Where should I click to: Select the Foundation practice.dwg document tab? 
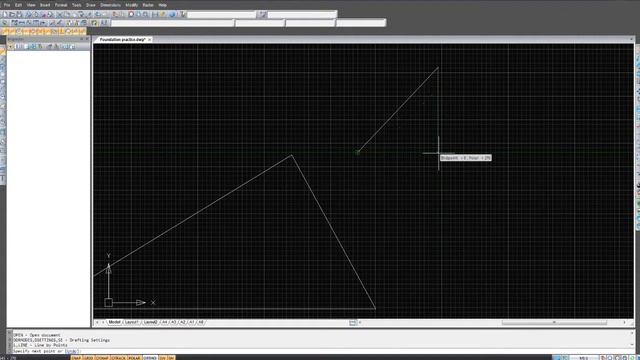pos(122,40)
